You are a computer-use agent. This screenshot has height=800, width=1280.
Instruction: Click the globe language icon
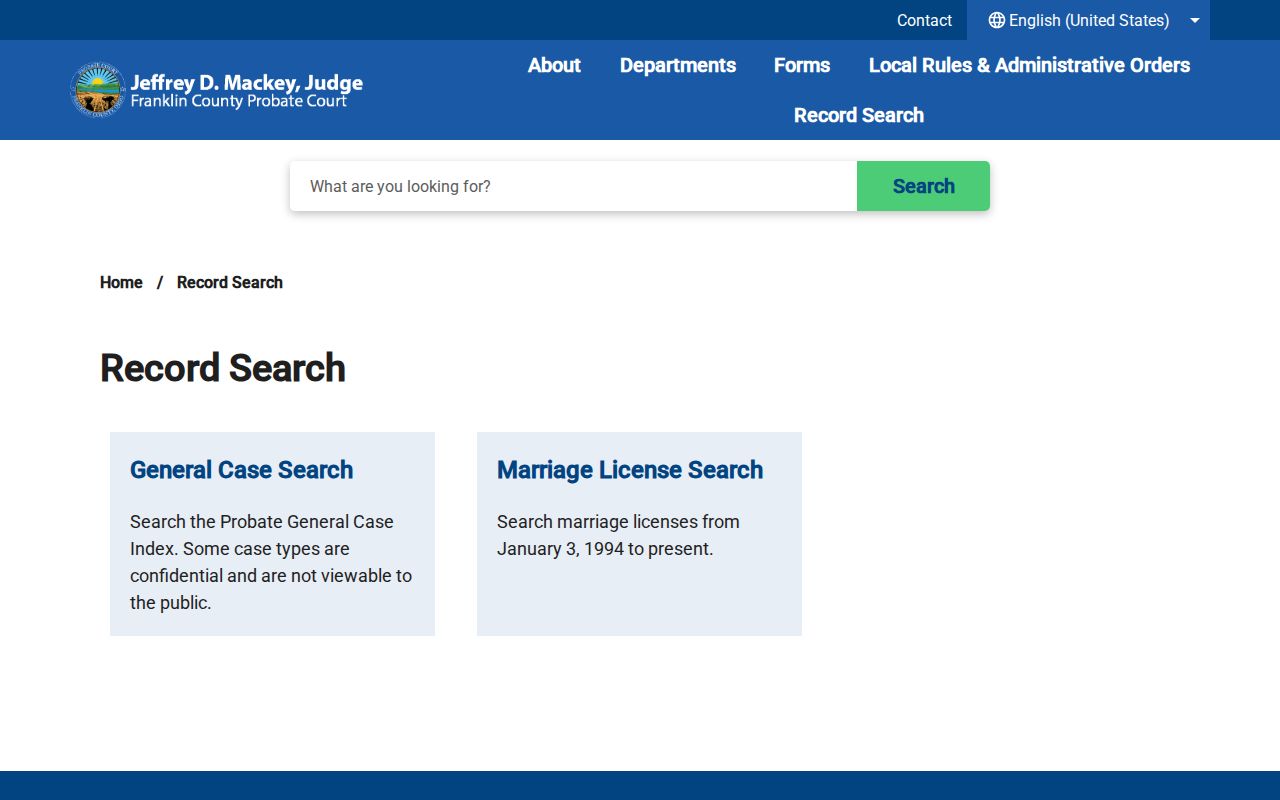(x=996, y=20)
